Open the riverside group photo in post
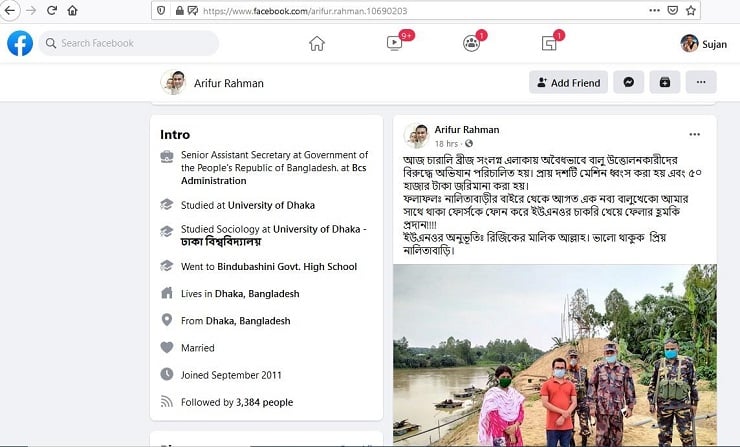Viewport: 740px width, 447px height. tap(555, 355)
